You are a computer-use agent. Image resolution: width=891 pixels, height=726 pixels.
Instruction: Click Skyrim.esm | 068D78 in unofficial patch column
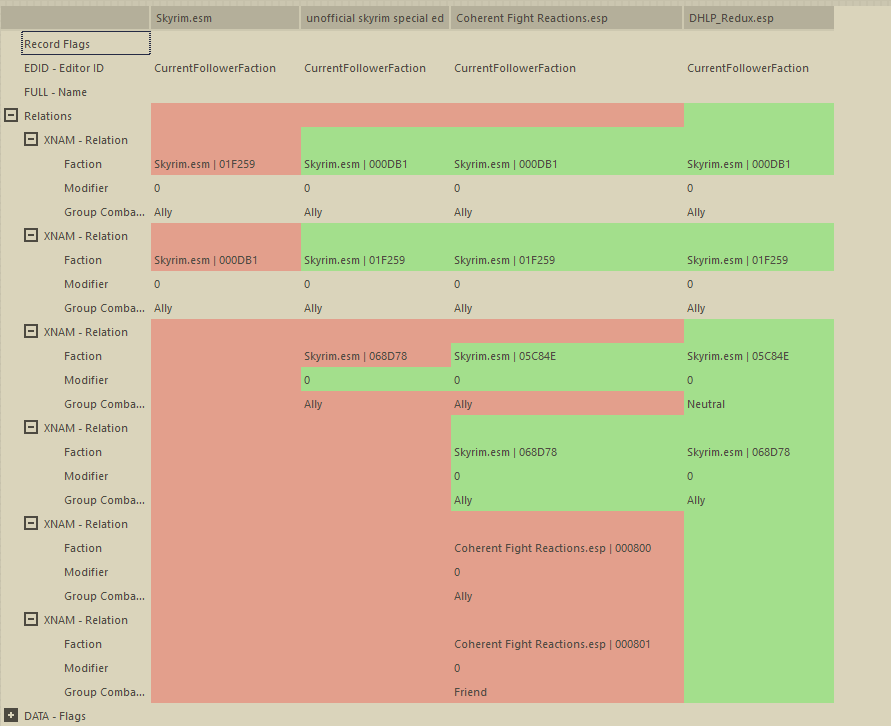coord(355,356)
